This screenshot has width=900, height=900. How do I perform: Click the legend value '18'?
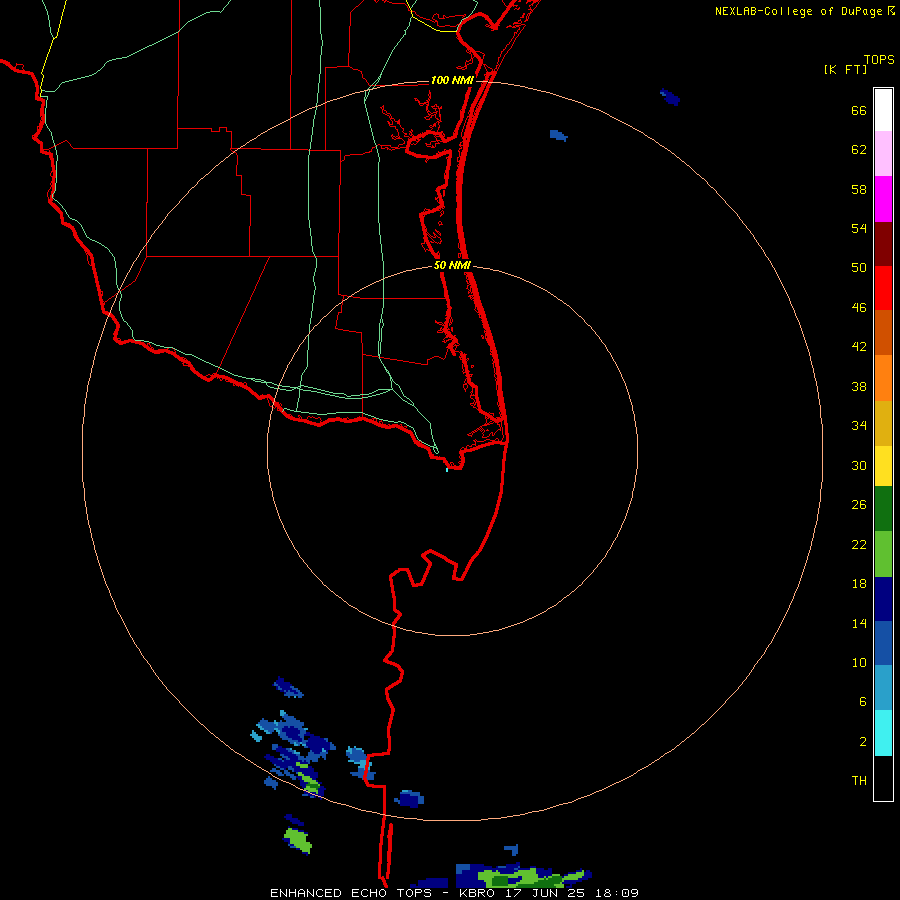coord(859,584)
